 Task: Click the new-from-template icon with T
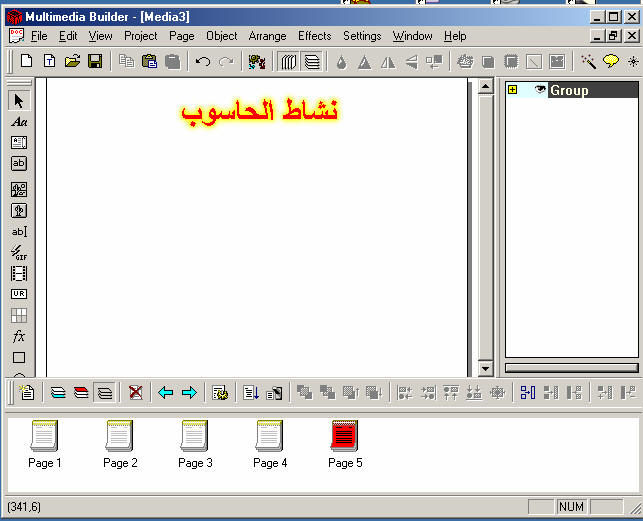coord(50,62)
